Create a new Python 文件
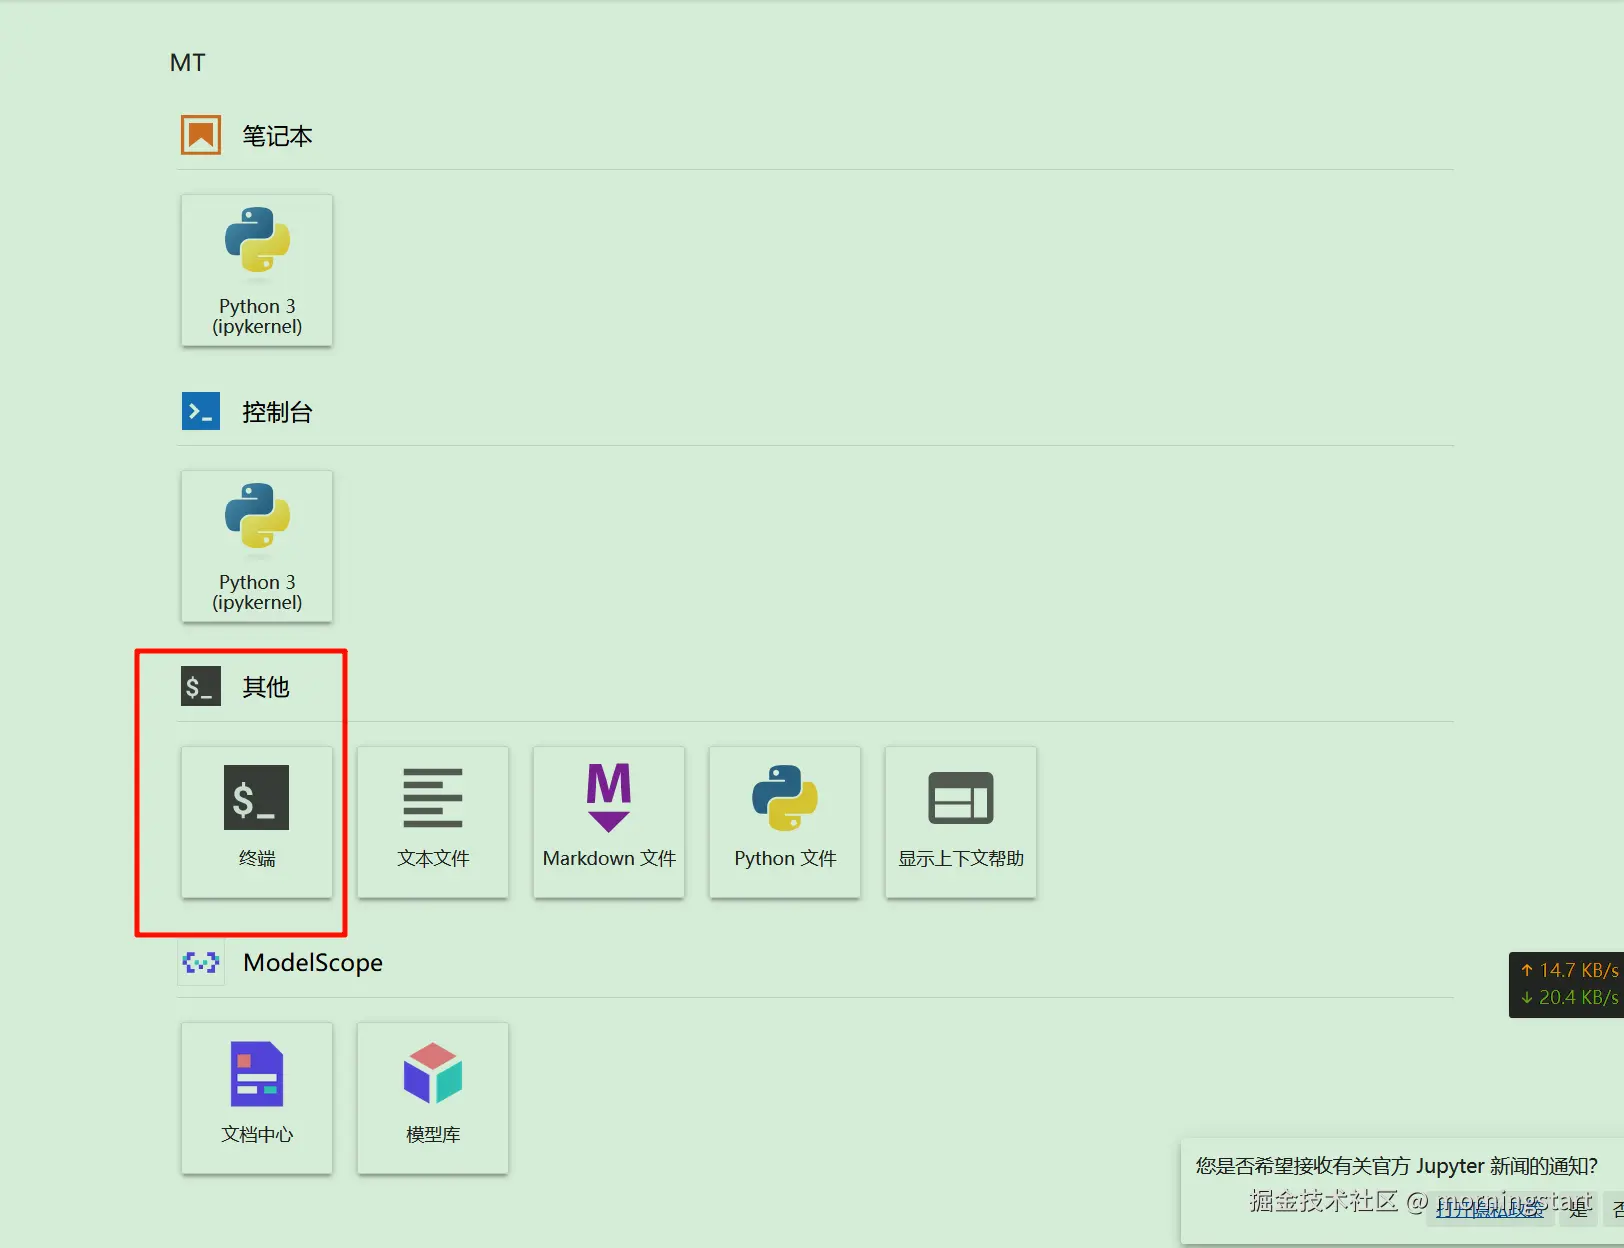The height and width of the screenshot is (1248, 1624). 784,822
